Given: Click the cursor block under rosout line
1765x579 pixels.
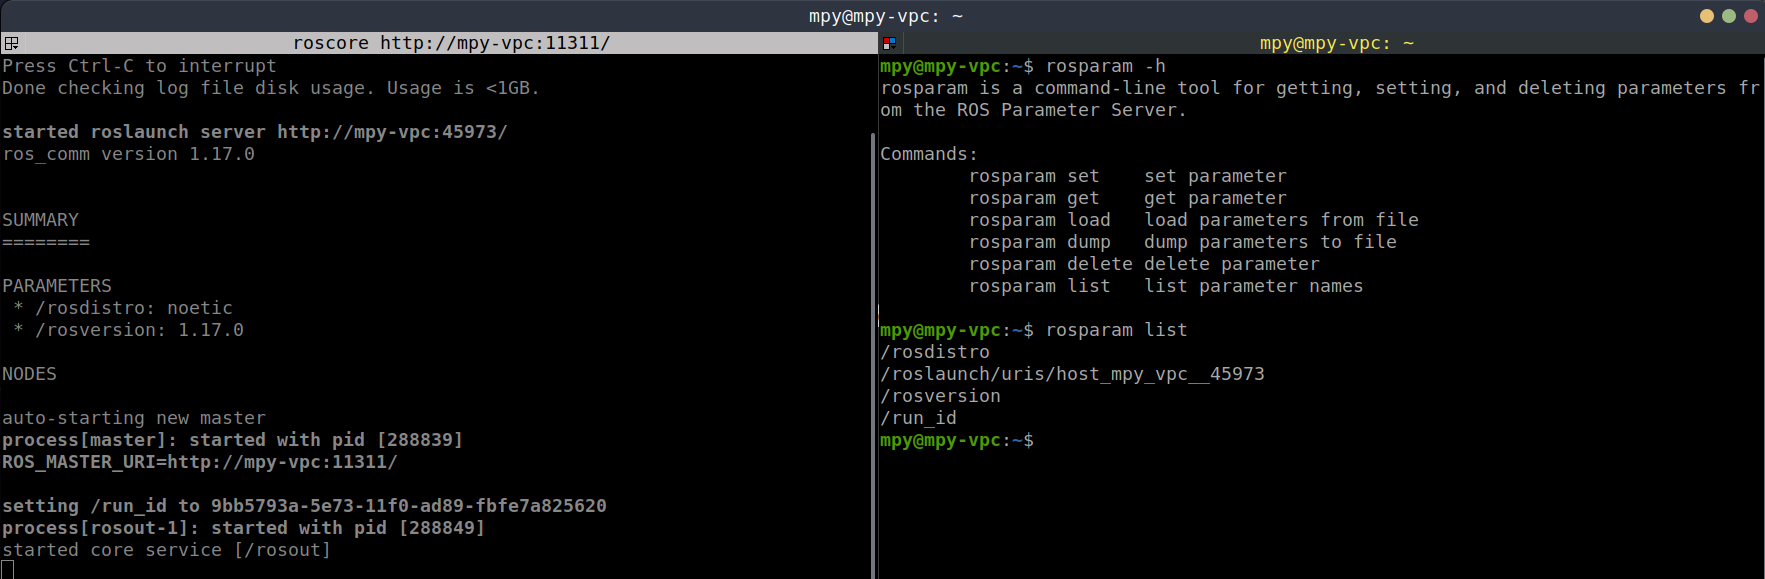Looking at the screenshot, I should (x=8, y=570).
